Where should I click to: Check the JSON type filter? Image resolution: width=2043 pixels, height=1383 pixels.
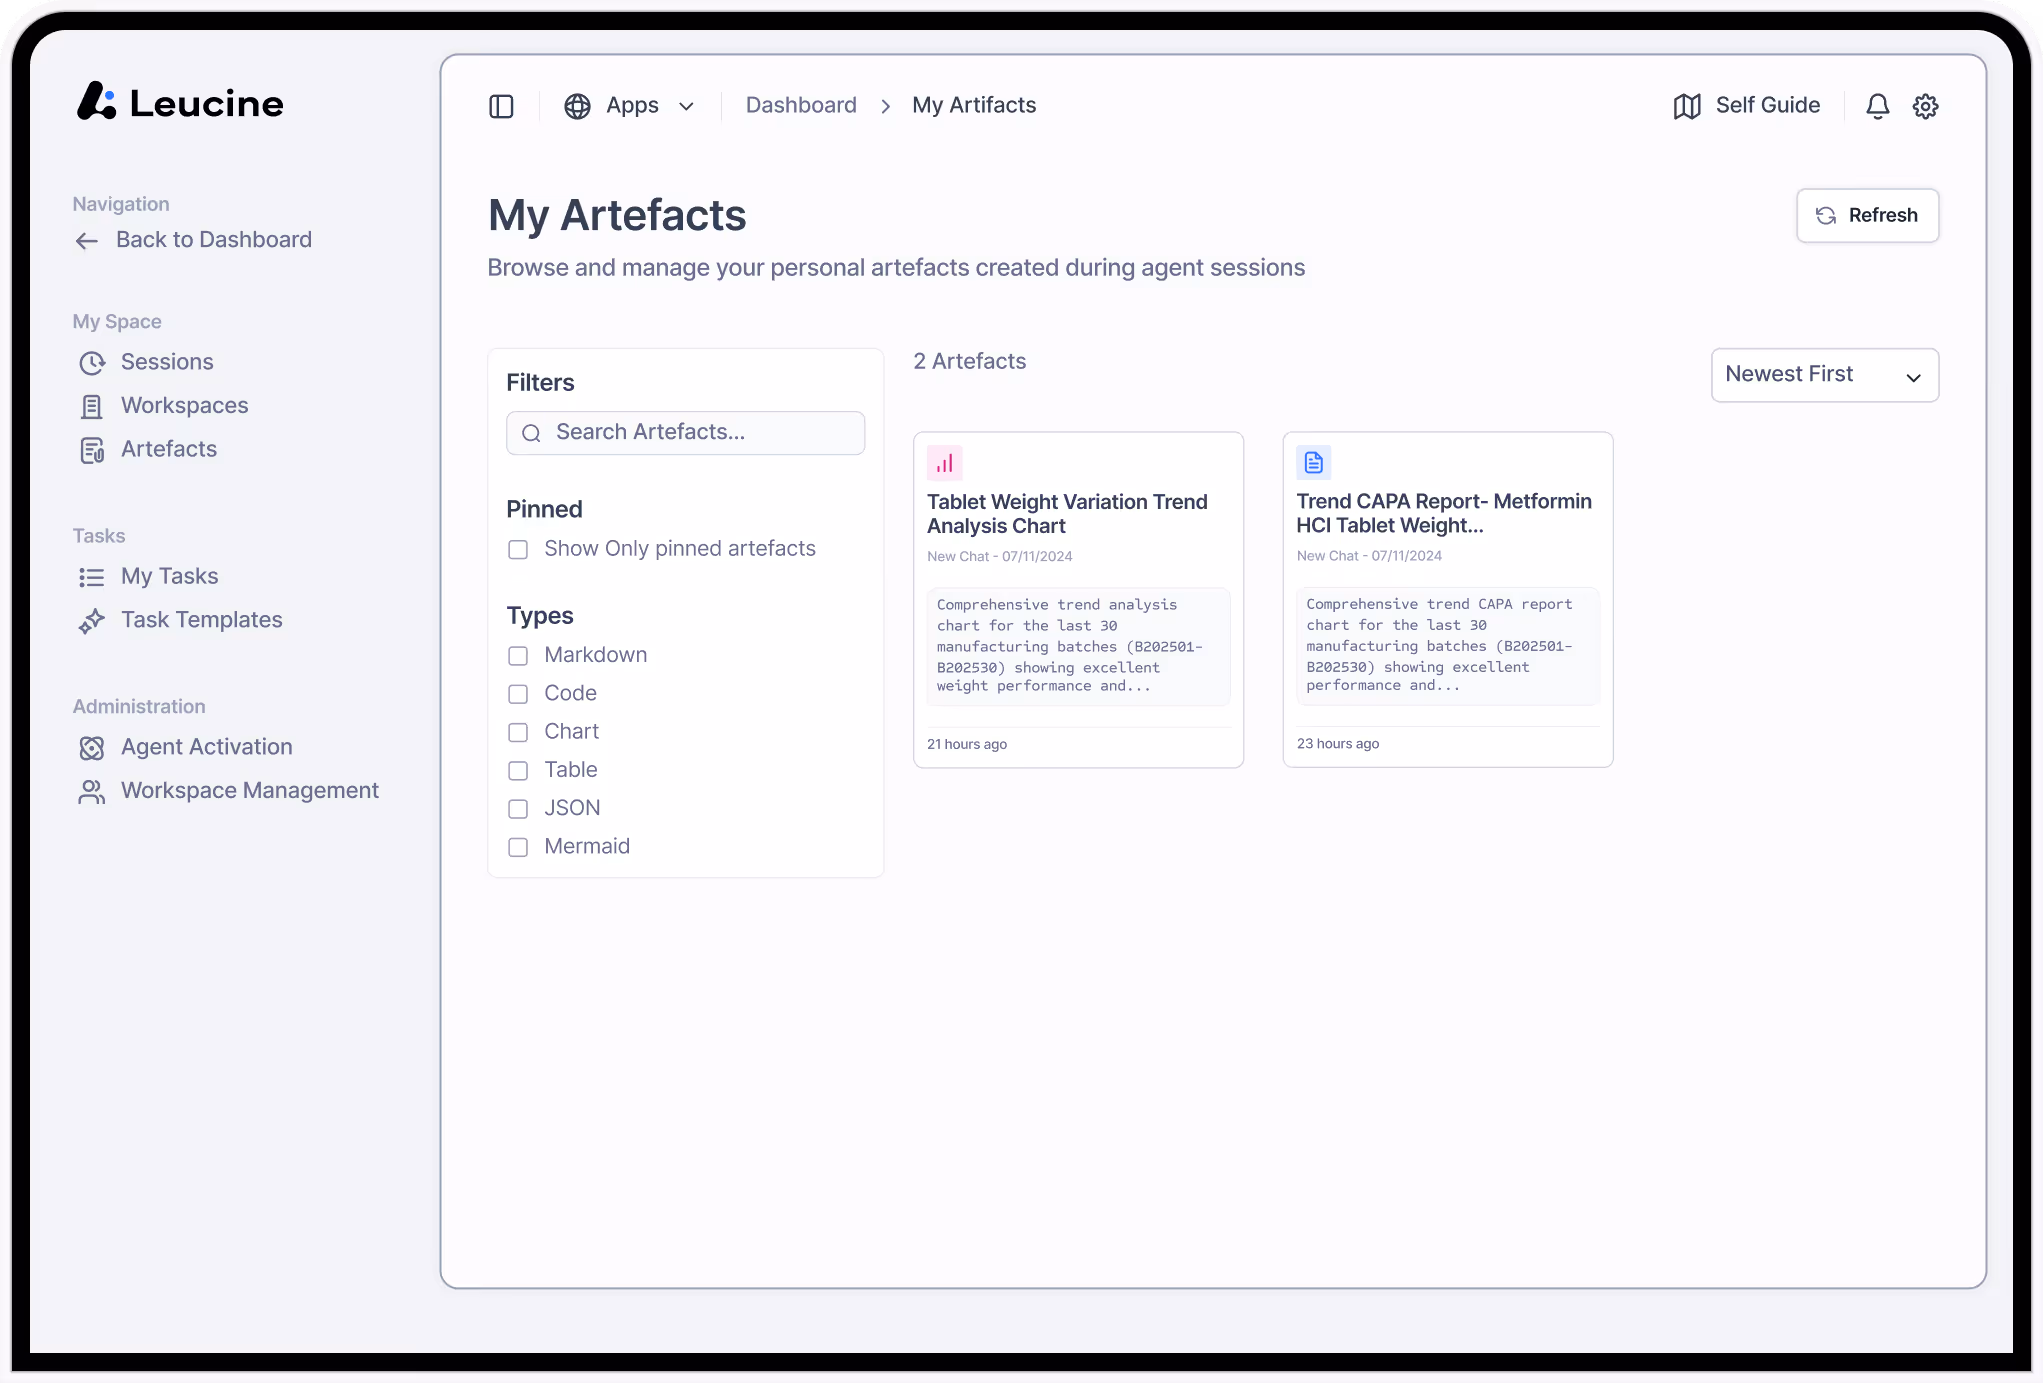pyautogui.click(x=518, y=809)
